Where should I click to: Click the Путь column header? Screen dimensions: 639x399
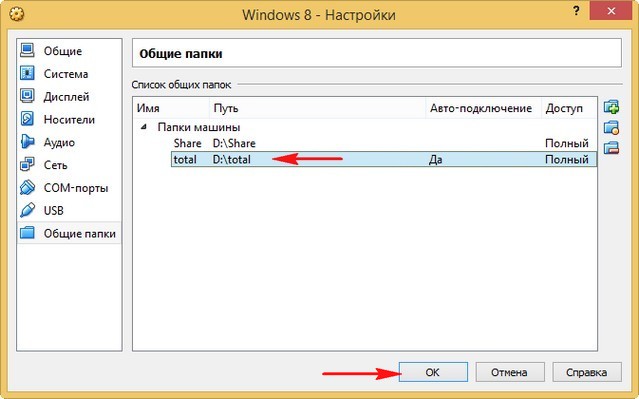(x=317, y=108)
